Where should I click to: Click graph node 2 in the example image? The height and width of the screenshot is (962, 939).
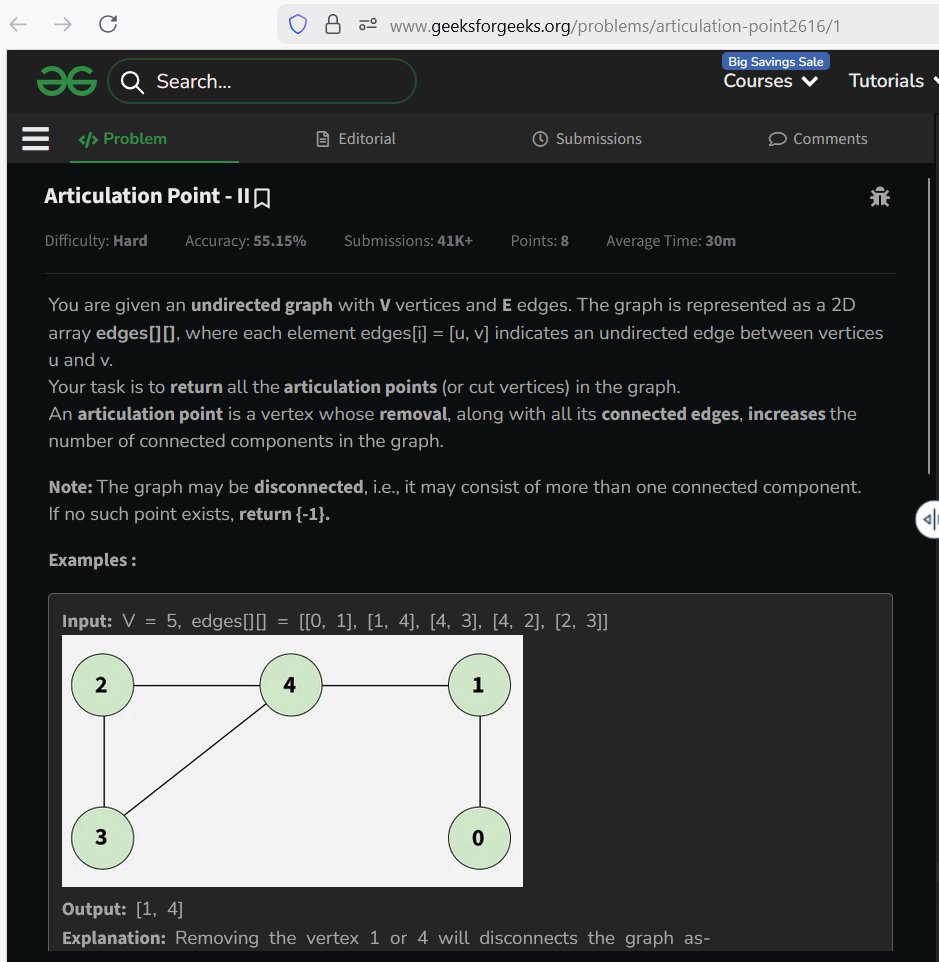102,685
